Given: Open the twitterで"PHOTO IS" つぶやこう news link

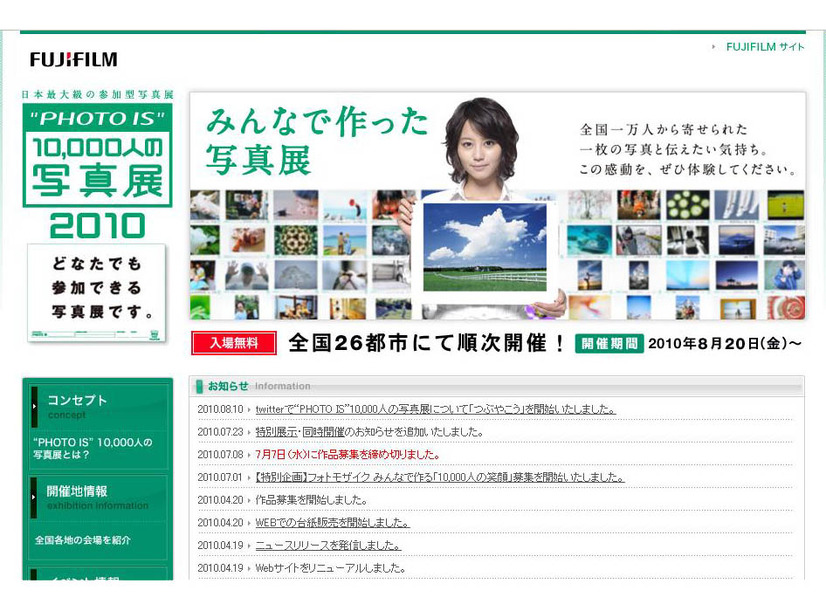Looking at the screenshot, I should (x=435, y=409).
